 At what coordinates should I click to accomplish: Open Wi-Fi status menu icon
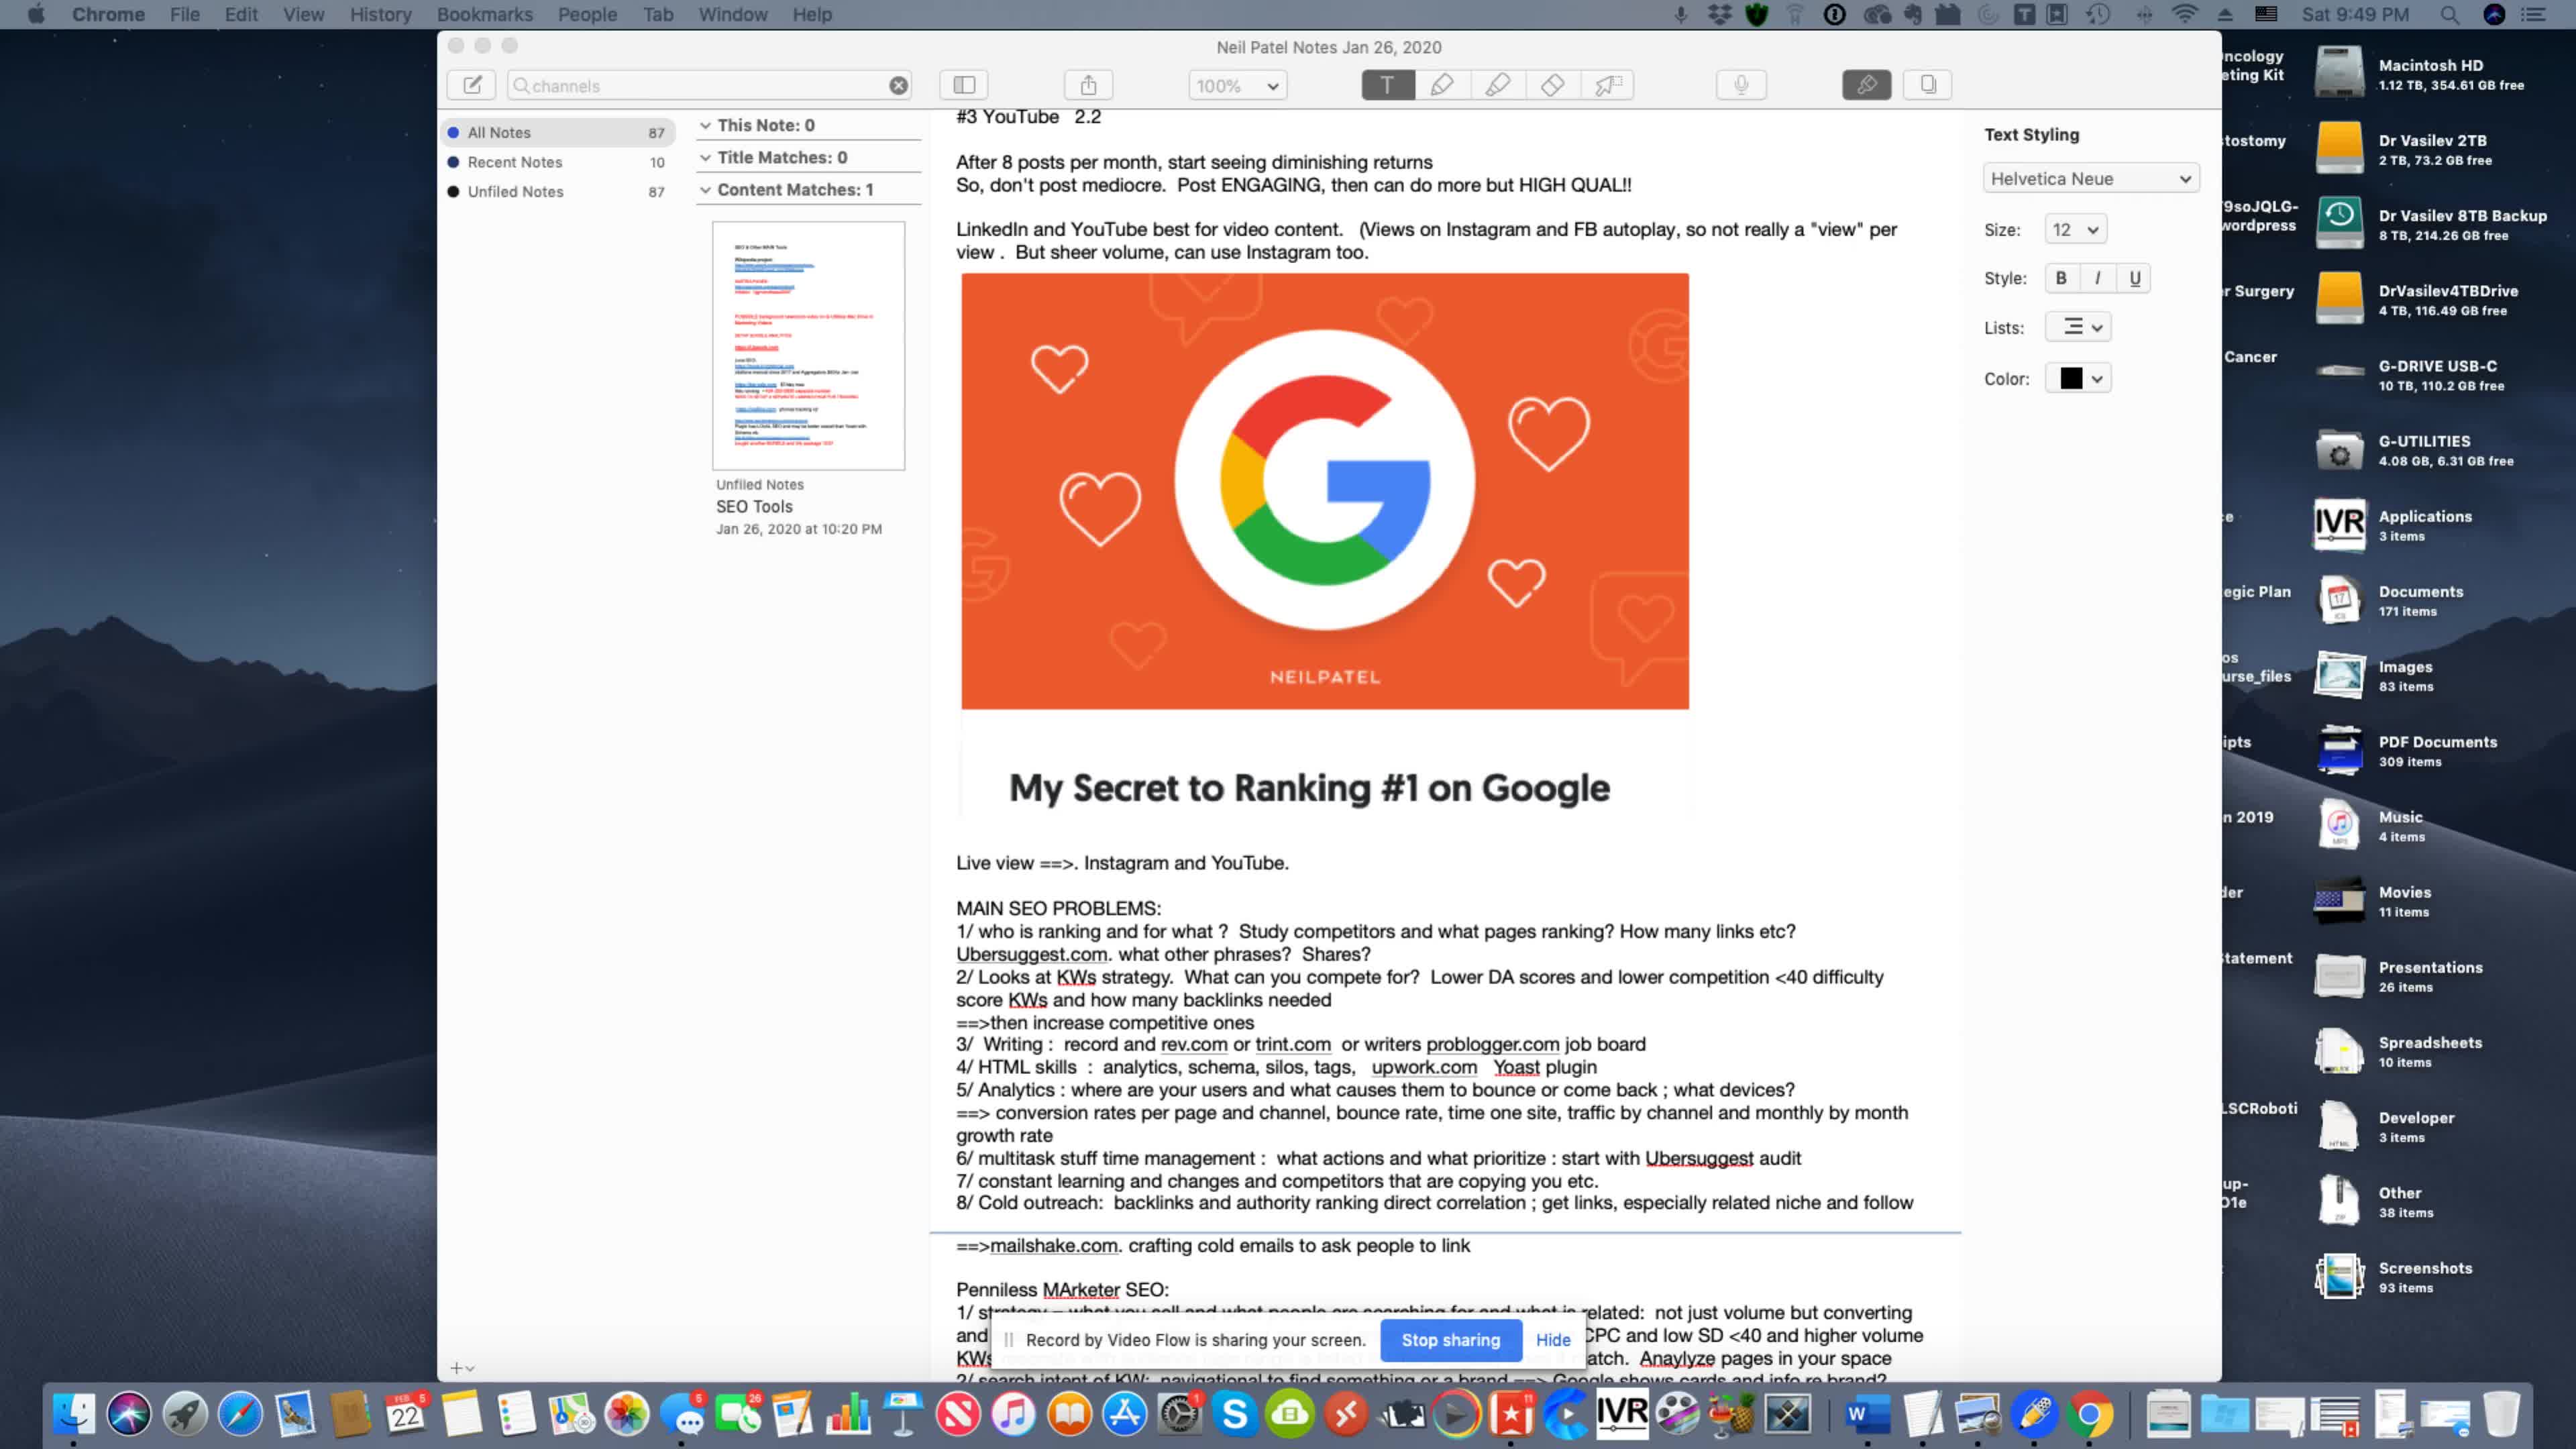pyautogui.click(x=2185, y=14)
